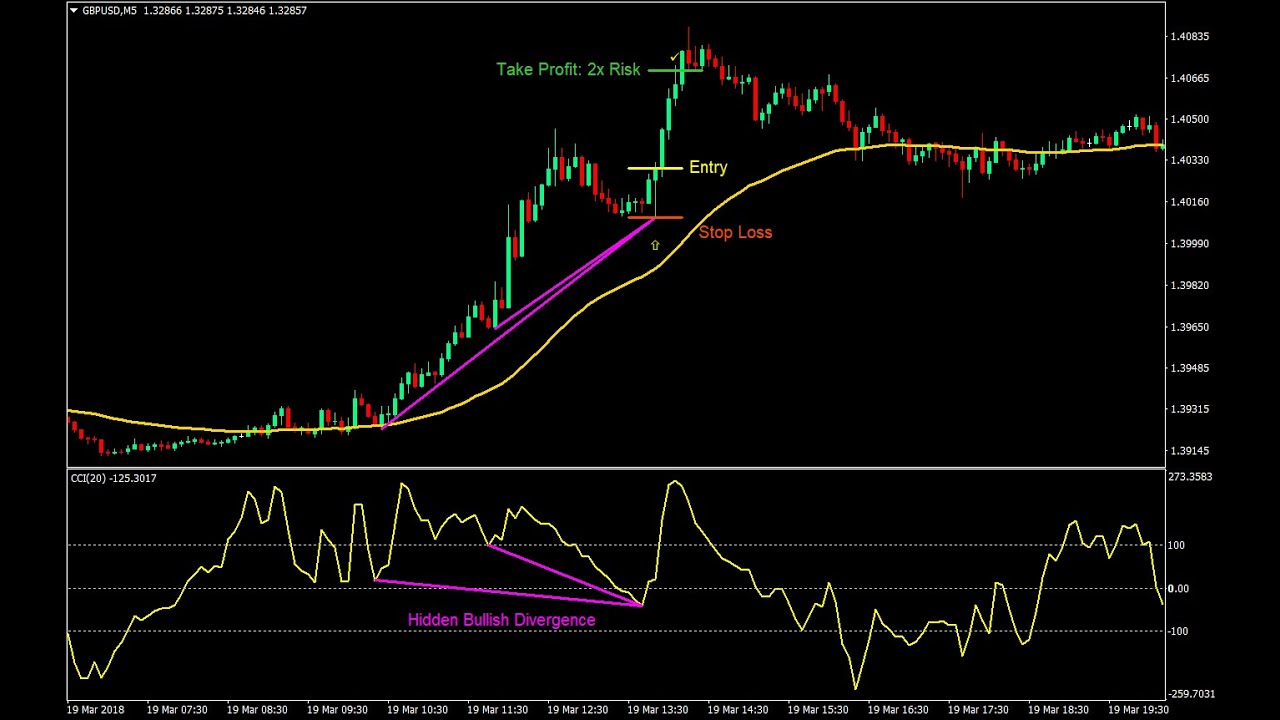Image resolution: width=1280 pixels, height=720 pixels.
Task: Select the CCI(20) -125.3017 indicator label
Action: [113, 478]
